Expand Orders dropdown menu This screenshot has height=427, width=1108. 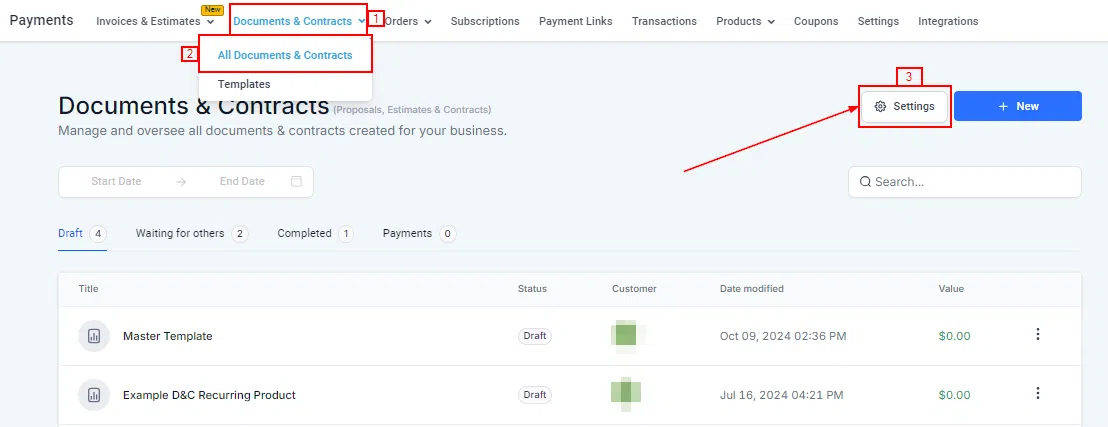pos(408,21)
